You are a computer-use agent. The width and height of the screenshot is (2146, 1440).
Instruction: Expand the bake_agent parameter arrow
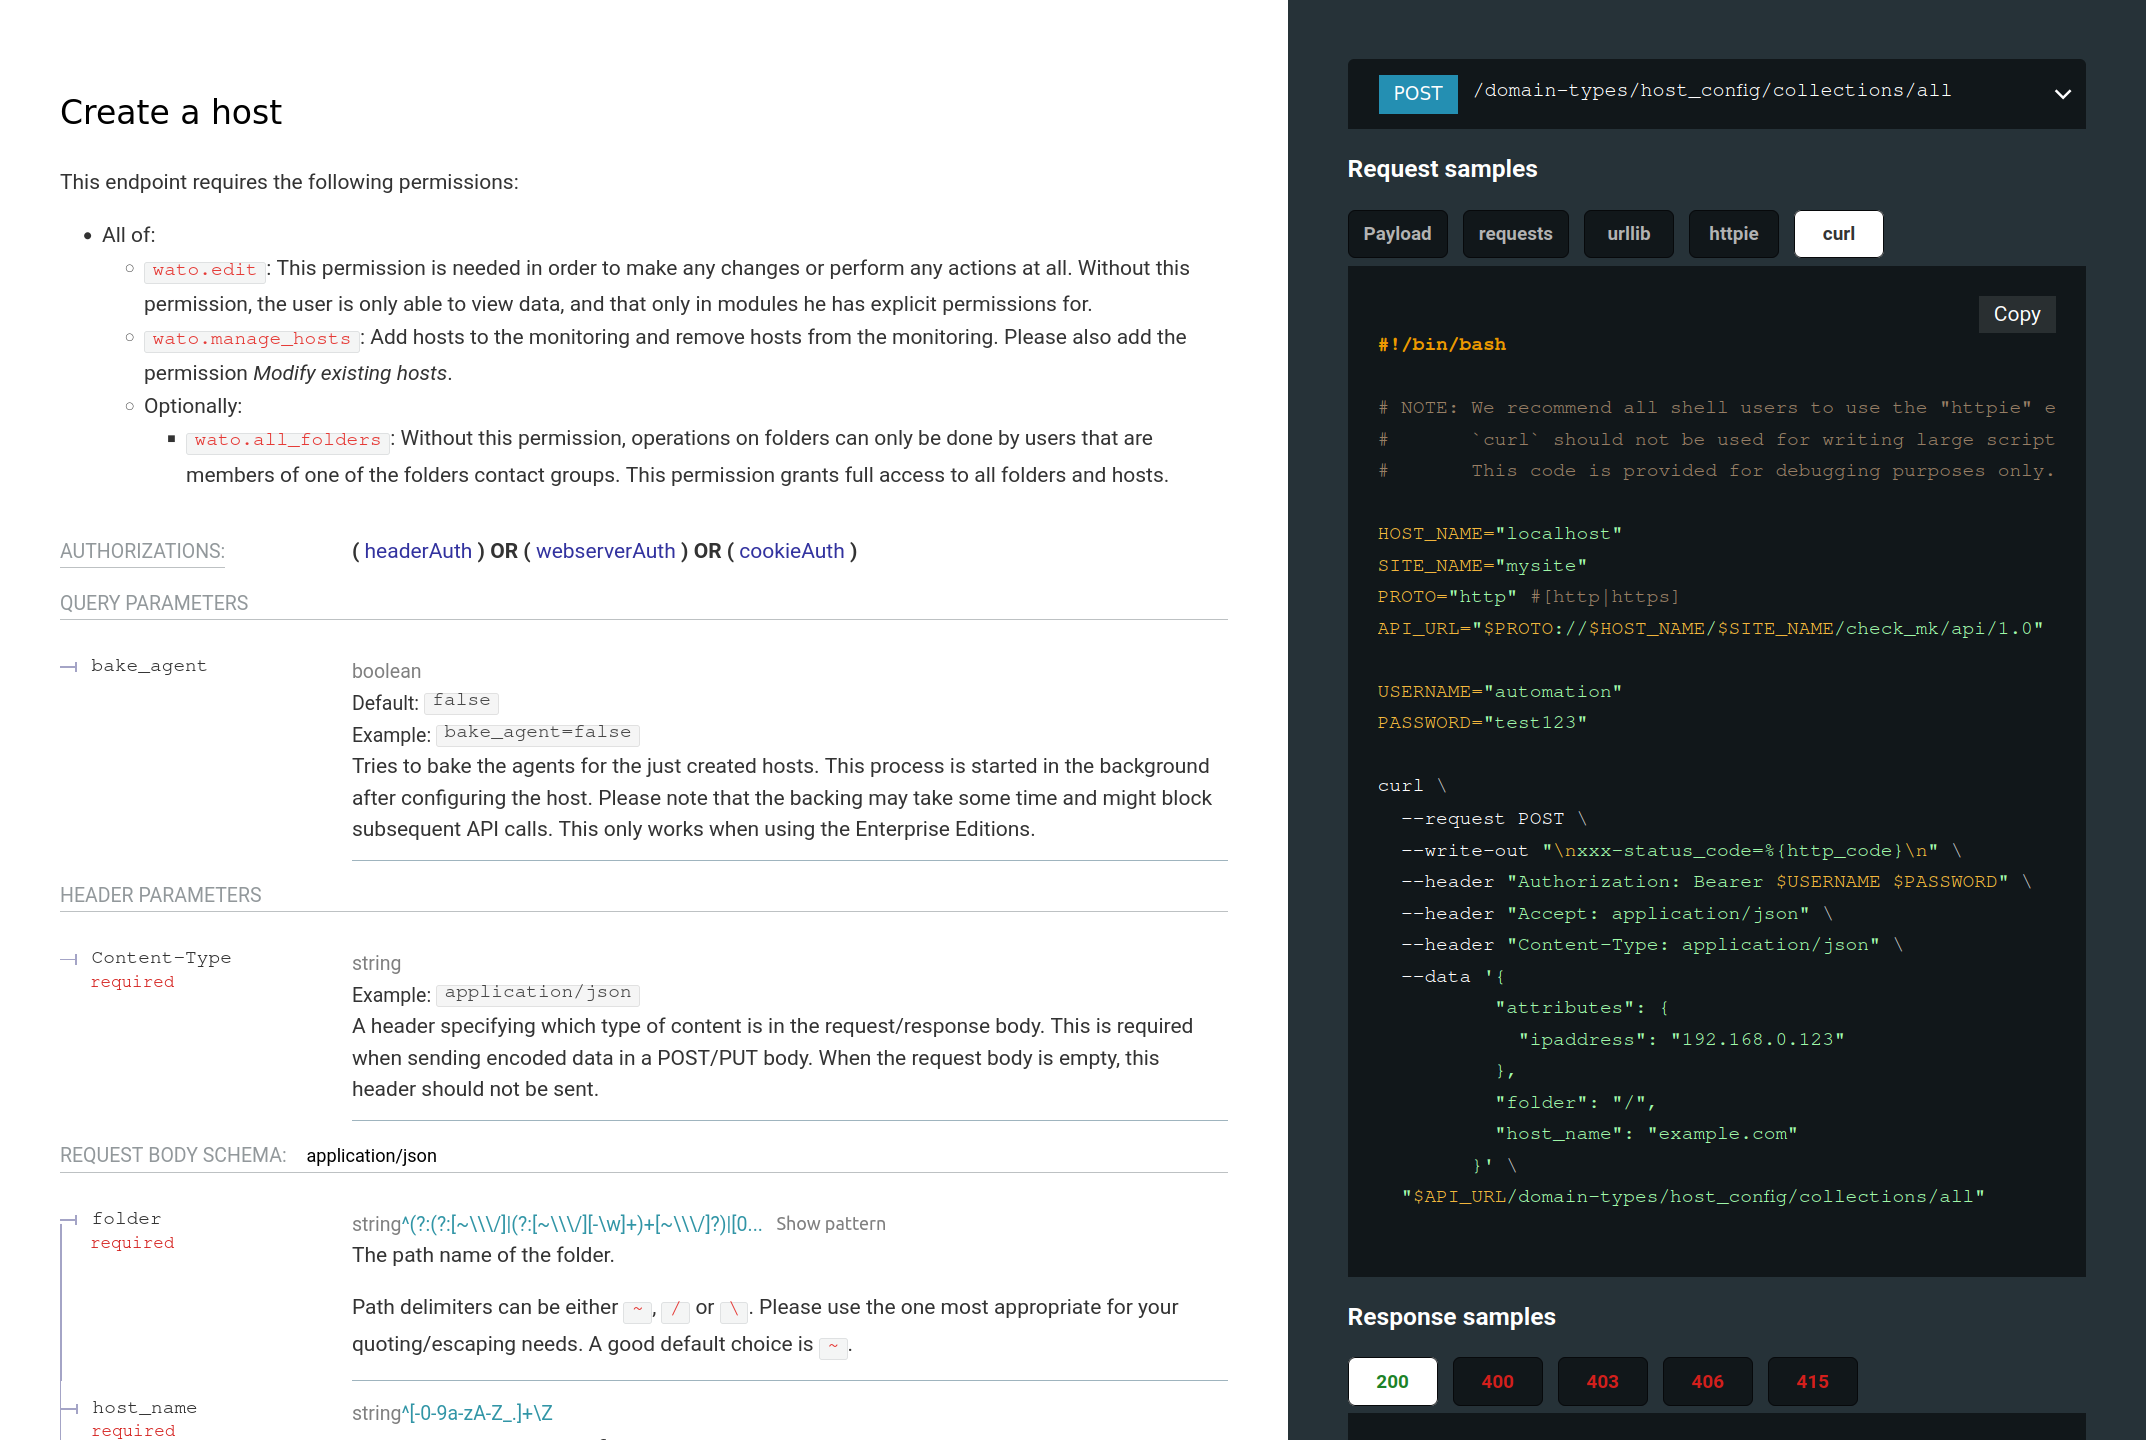[69, 665]
